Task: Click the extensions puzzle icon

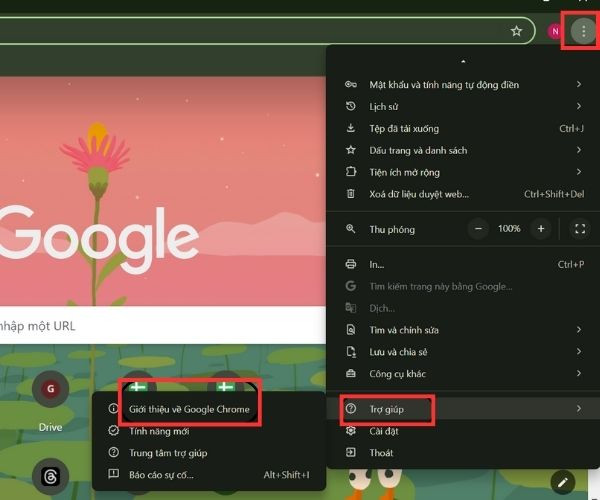Action: (351, 172)
